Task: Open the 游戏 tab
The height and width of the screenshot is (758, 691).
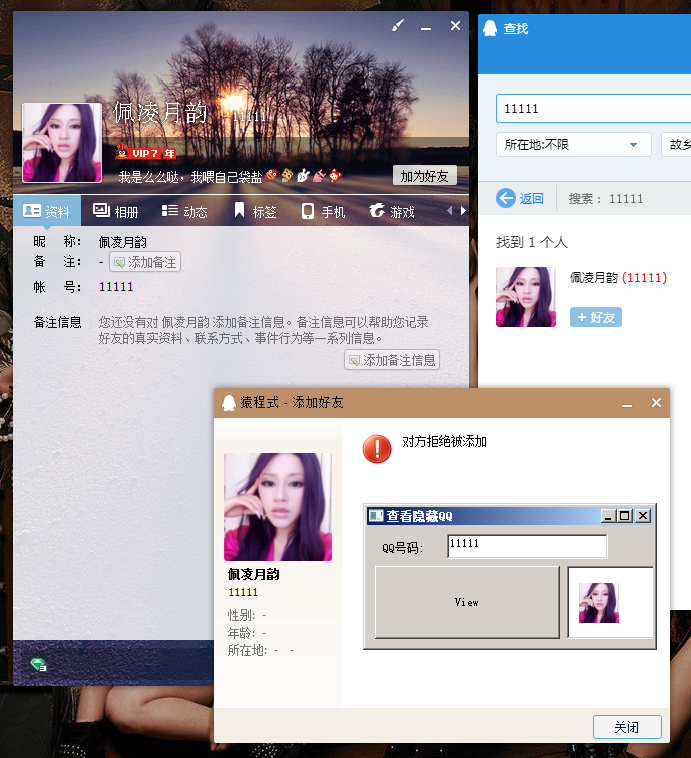Action: pos(392,211)
